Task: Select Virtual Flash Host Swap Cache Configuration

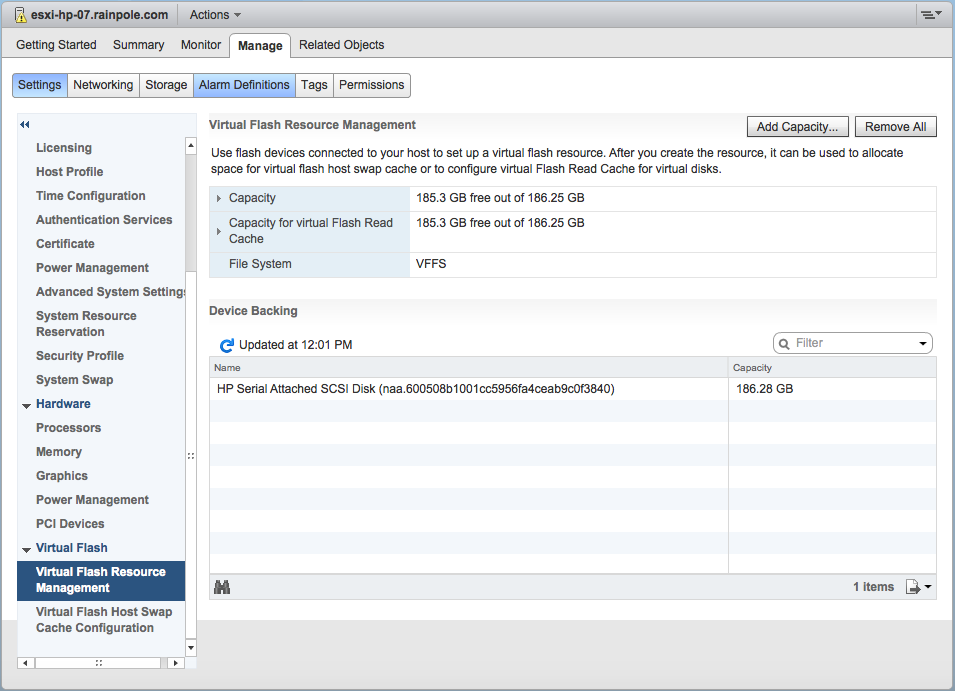Action: 103,620
